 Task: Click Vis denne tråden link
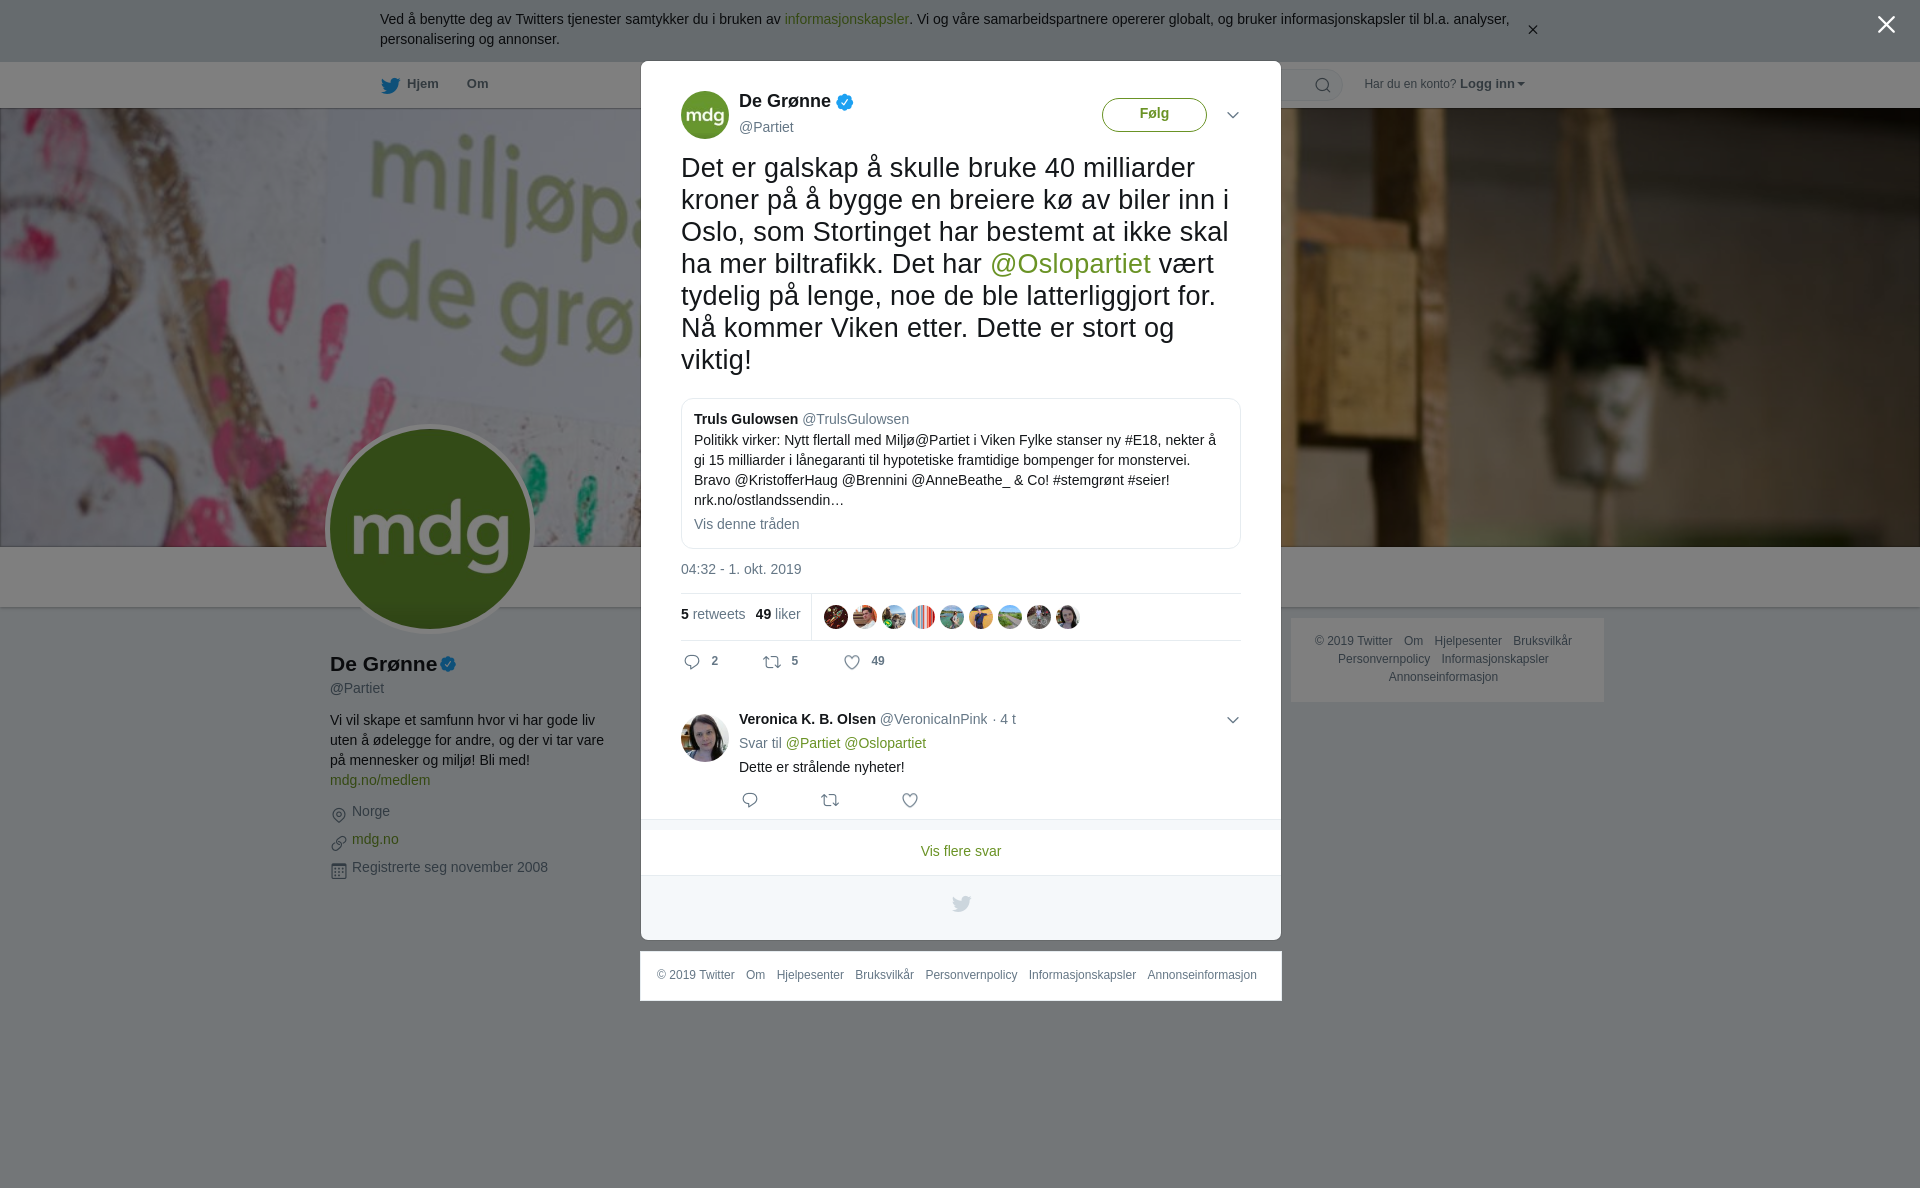point(746,524)
